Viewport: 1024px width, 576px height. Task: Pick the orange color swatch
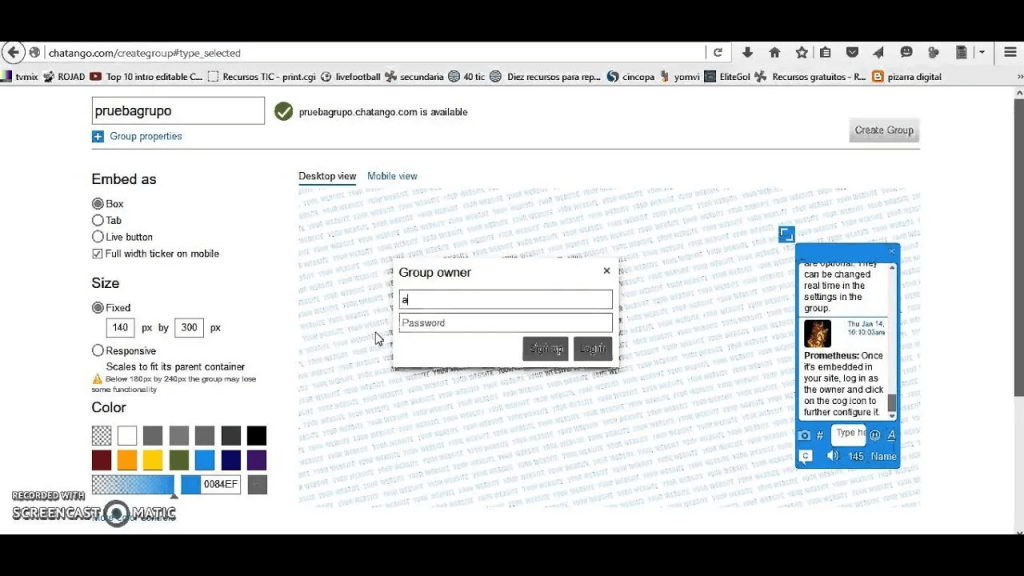(x=127, y=460)
